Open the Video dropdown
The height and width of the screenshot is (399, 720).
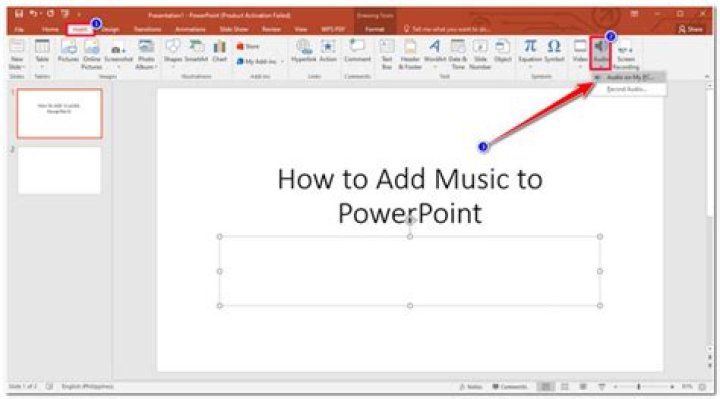coord(580,54)
